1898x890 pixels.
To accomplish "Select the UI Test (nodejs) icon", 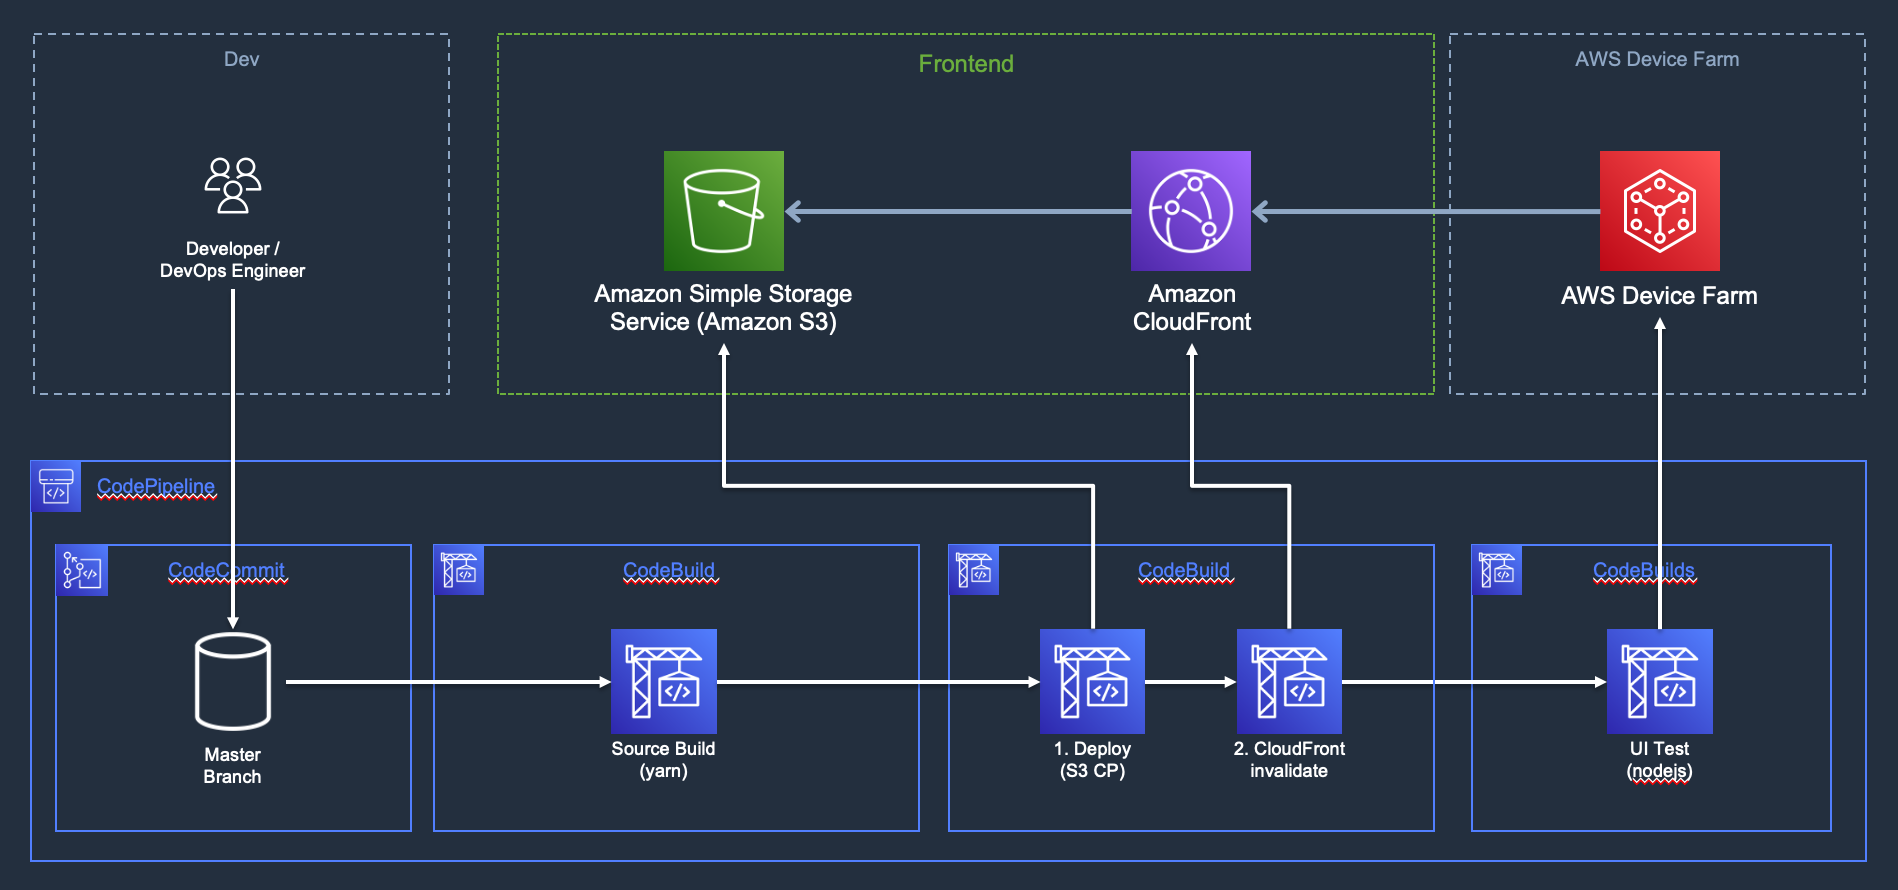I will tap(1660, 681).
